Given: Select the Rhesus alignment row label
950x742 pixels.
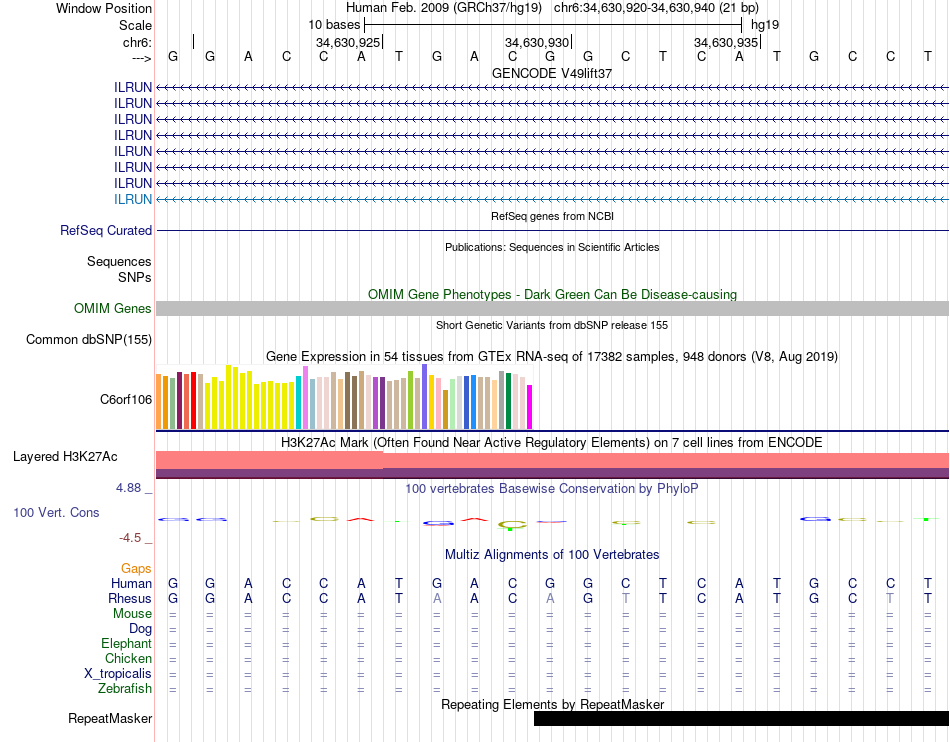Looking at the screenshot, I should click(130, 598).
